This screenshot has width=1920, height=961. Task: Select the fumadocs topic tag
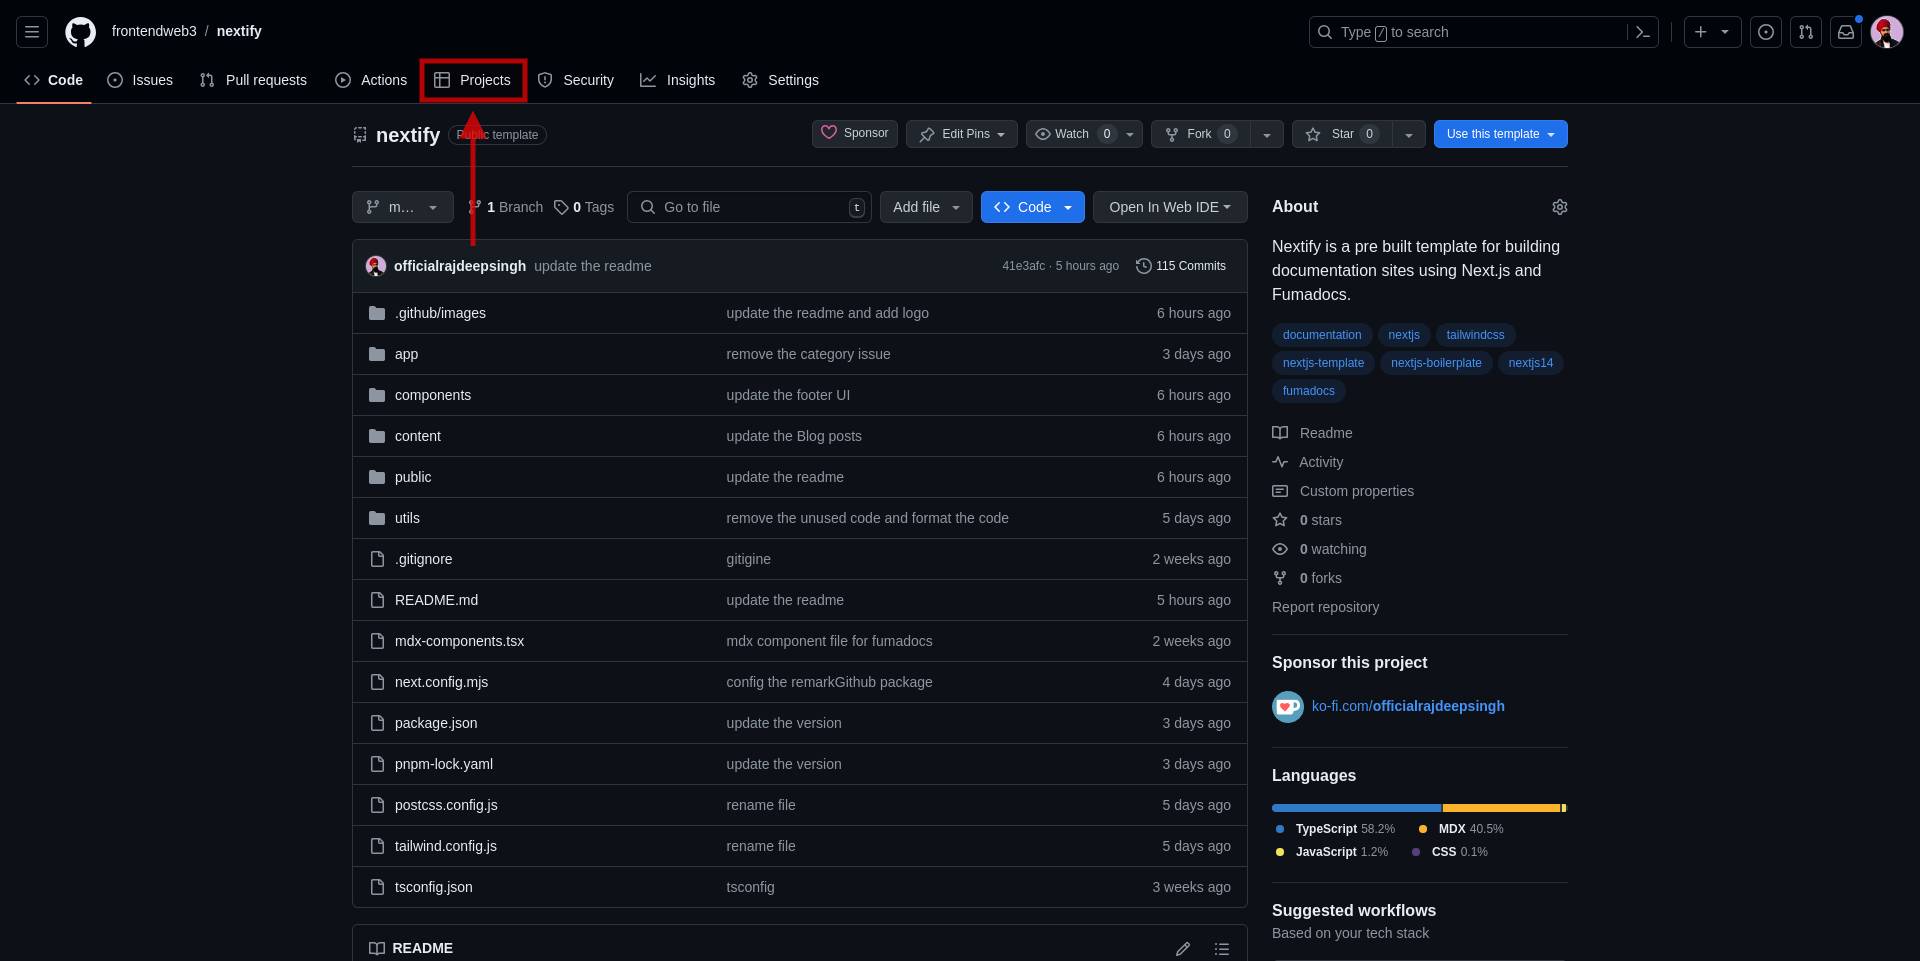tap(1308, 391)
